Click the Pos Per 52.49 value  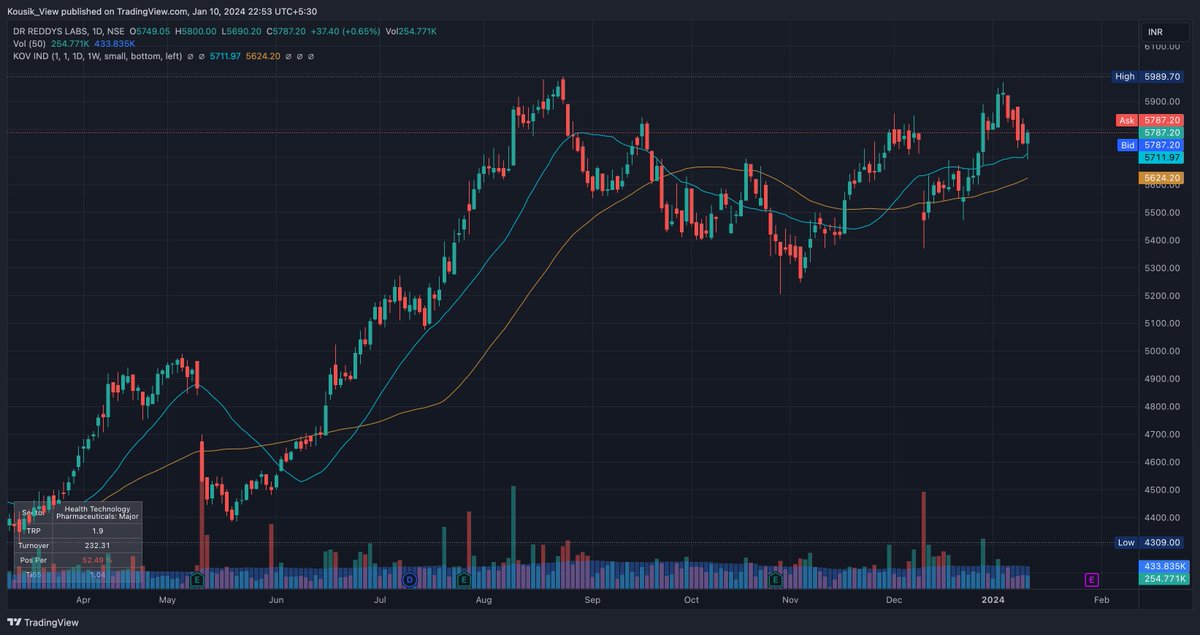[97, 560]
